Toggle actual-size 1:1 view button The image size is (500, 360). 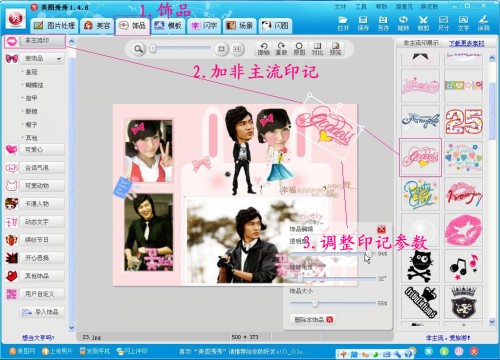coord(237,49)
